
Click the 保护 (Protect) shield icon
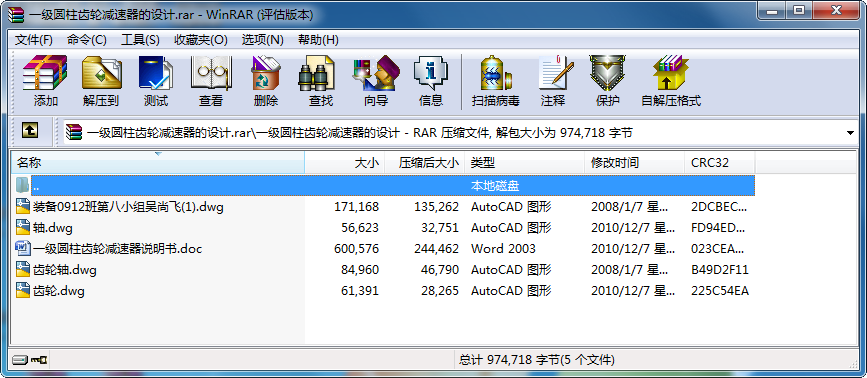607,81
